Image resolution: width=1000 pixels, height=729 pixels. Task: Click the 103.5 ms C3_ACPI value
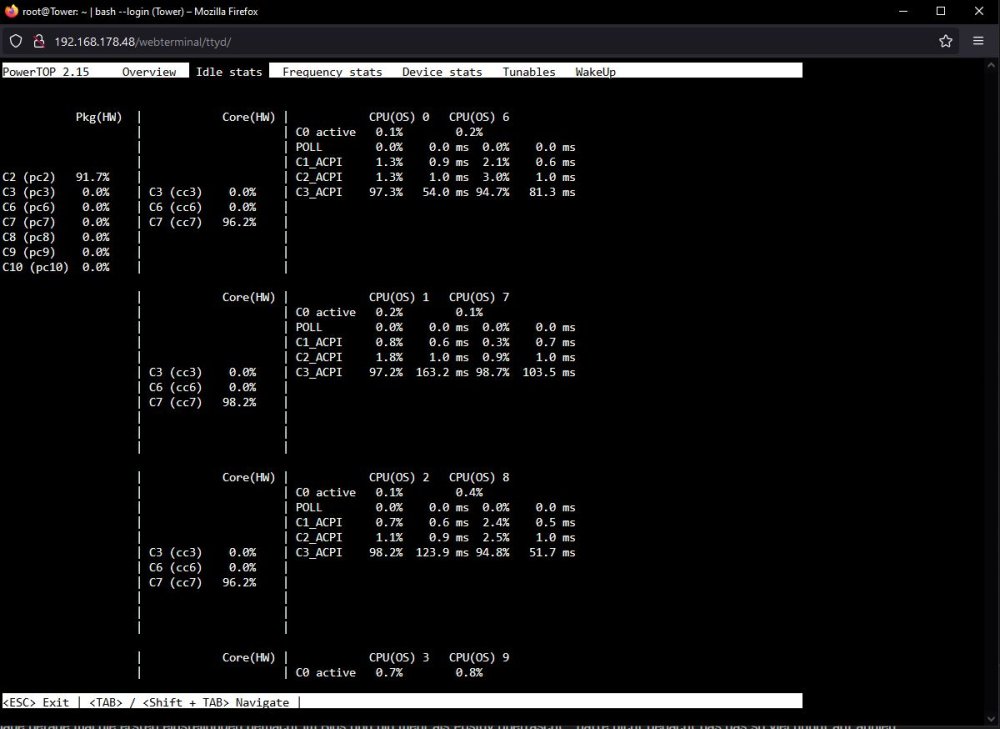tap(548, 372)
